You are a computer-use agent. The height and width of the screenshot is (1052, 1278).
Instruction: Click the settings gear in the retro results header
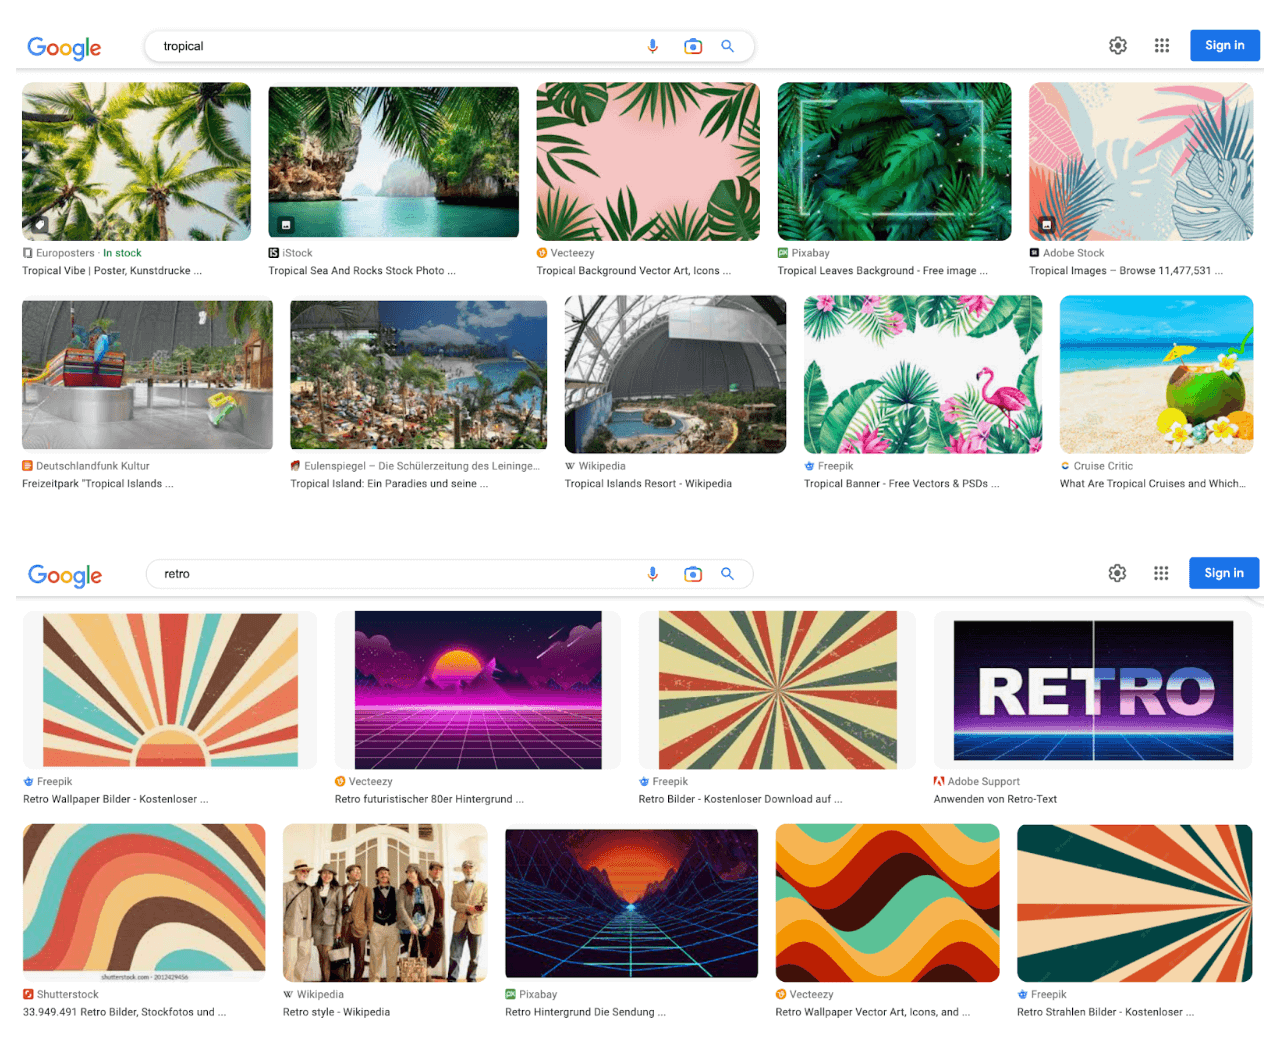click(1116, 573)
